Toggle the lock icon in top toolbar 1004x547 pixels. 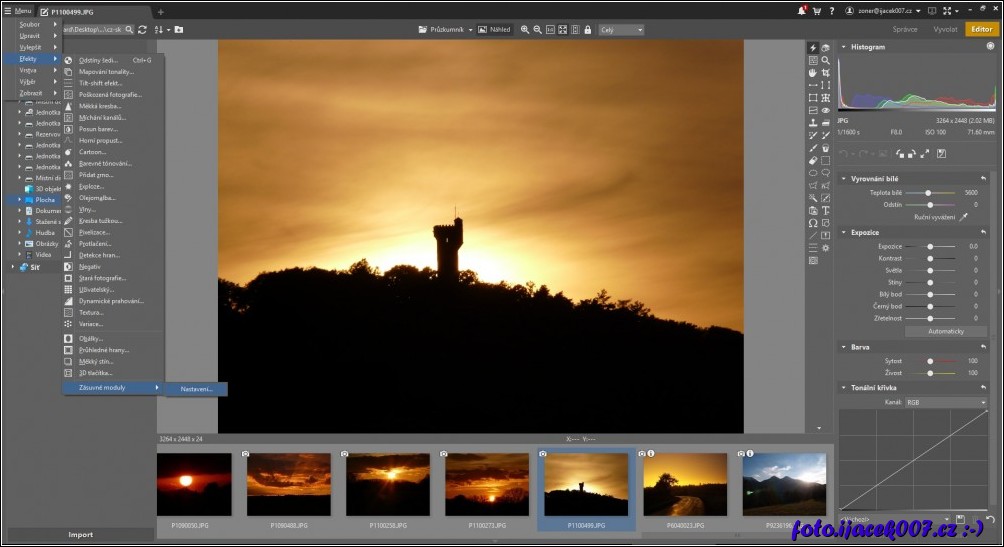pyautogui.click(x=588, y=30)
